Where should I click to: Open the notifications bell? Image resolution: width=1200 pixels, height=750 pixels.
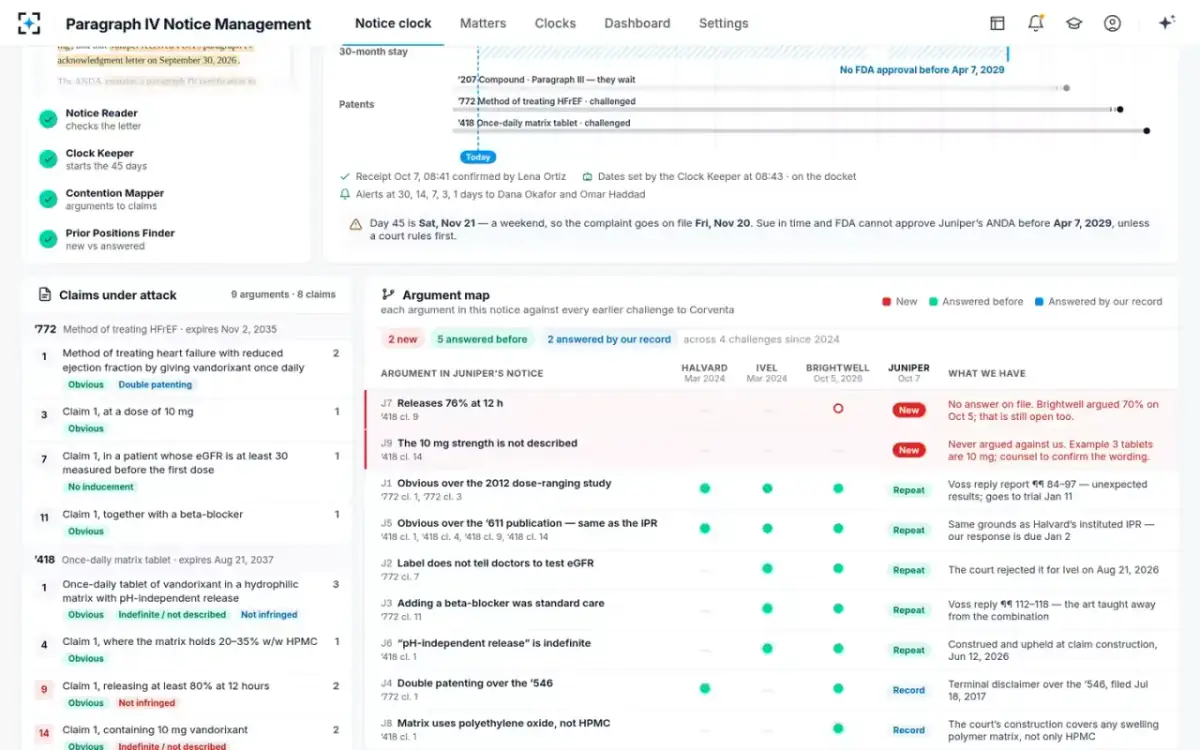[1035, 23]
